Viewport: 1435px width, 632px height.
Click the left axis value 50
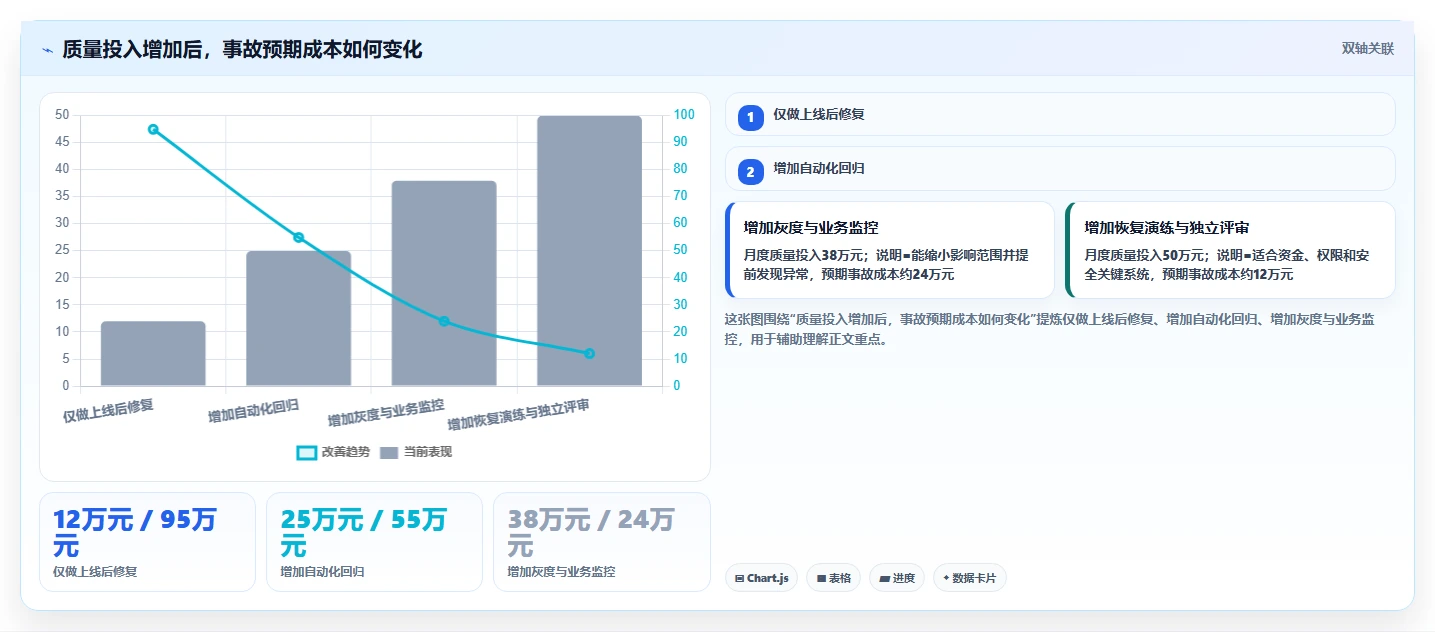[x=62, y=115]
